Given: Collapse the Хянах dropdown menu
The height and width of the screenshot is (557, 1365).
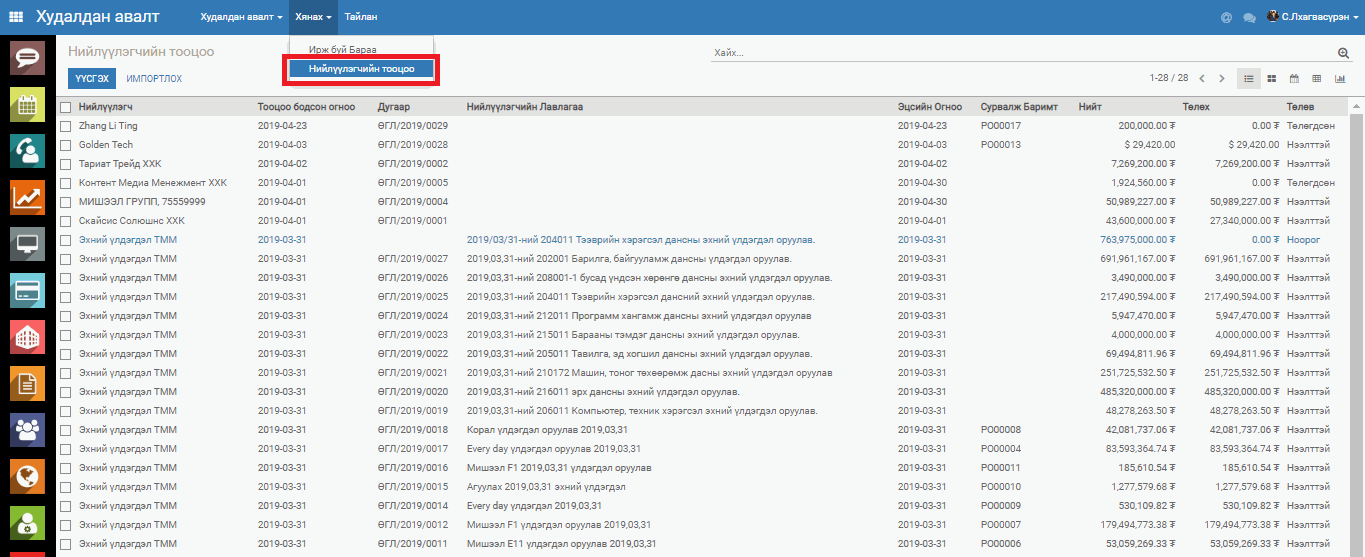Looking at the screenshot, I should [314, 17].
